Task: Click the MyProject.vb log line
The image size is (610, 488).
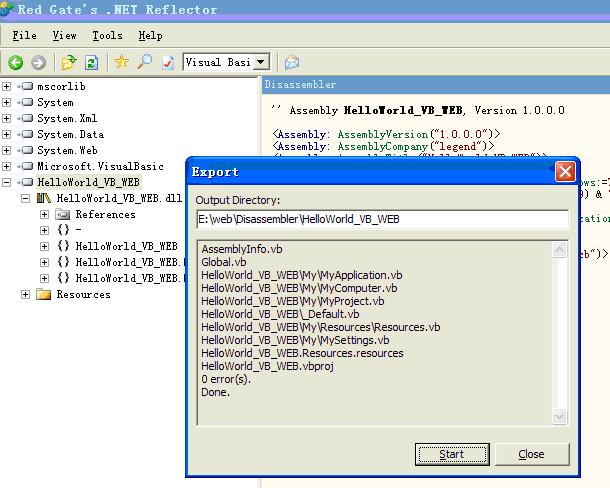Action: pyautogui.click(x=293, y=301)
